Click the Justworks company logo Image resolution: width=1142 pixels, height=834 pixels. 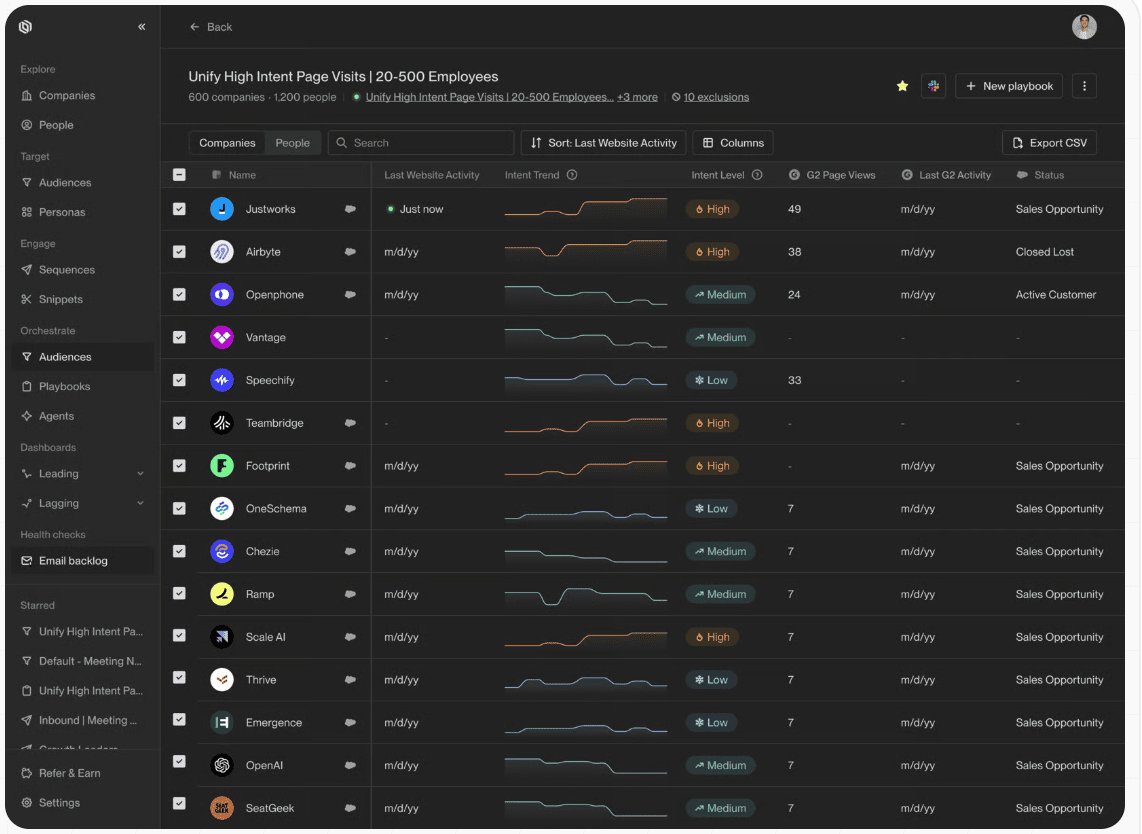222,209
